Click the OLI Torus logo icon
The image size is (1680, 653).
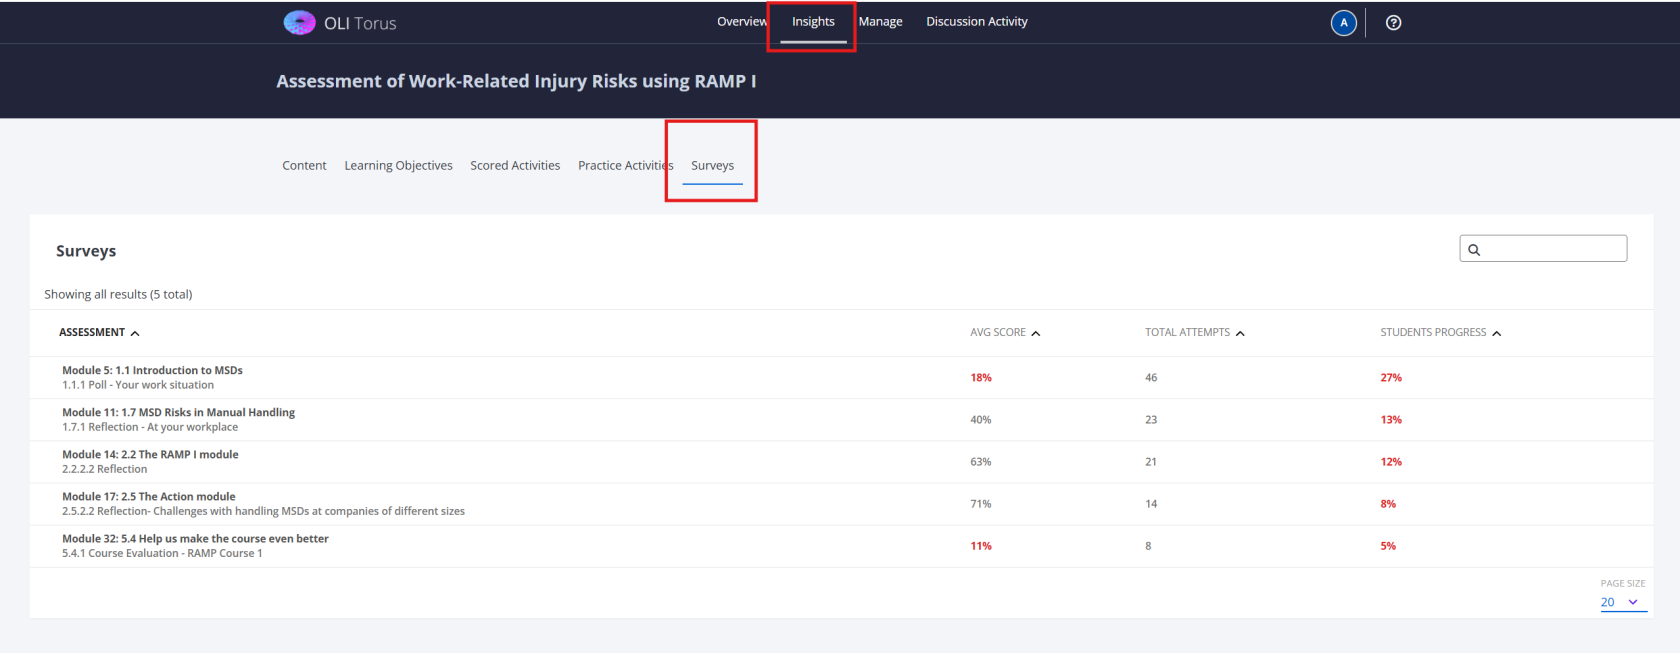click(x=299, y=23)
